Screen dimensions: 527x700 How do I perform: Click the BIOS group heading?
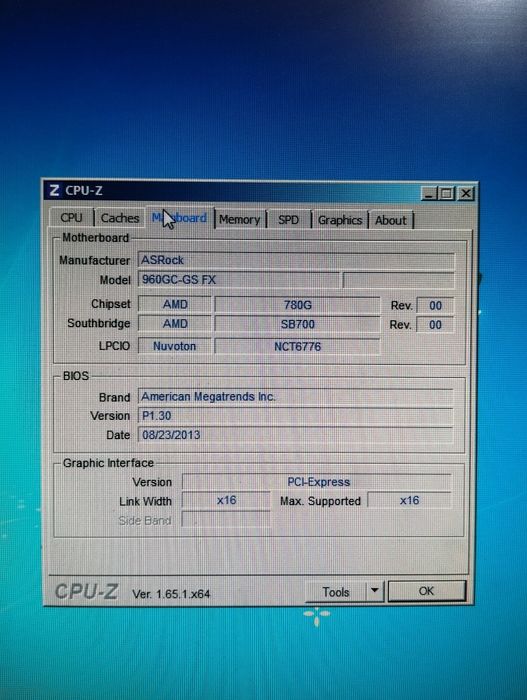click(x=76, y=376)
